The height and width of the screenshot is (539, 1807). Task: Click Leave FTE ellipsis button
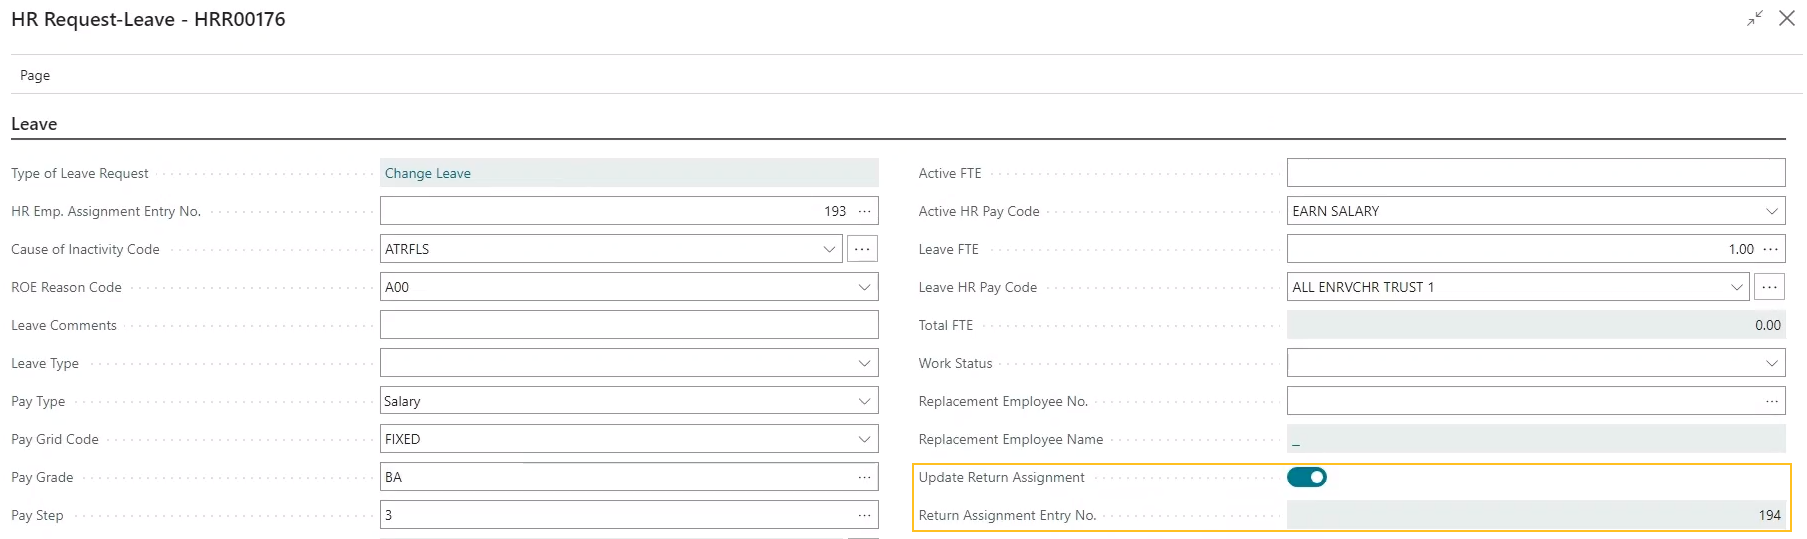pyautogui.click(x=1771, y=249)
